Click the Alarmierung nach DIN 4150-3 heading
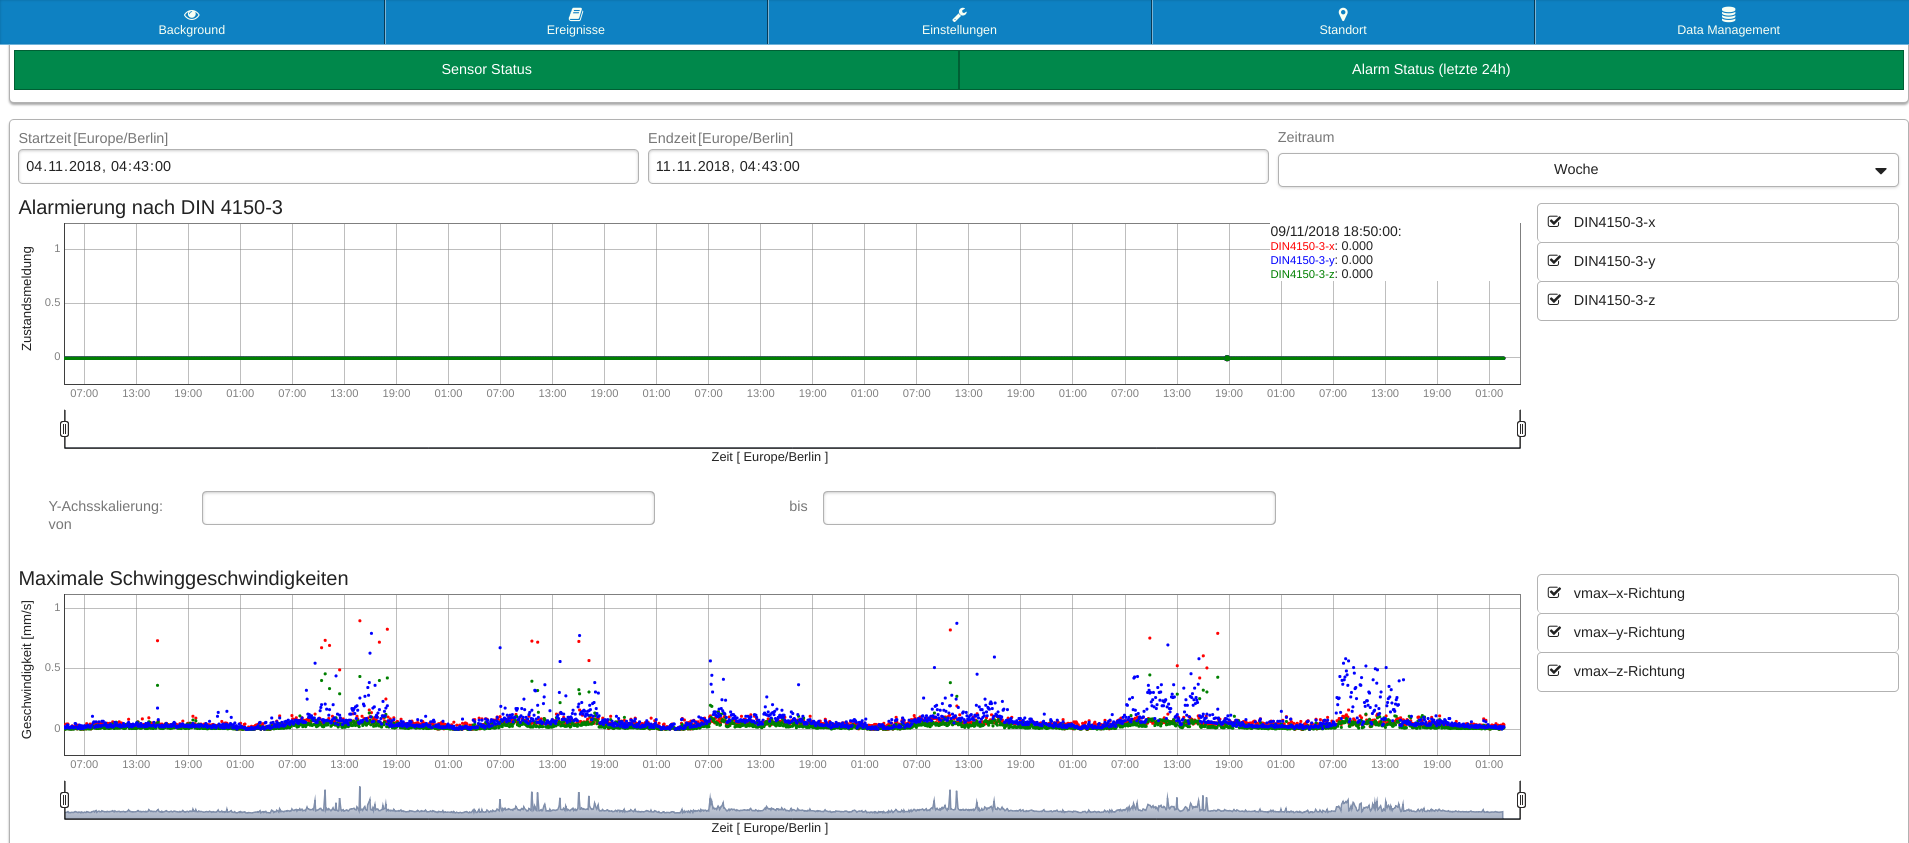 (150, 207)
